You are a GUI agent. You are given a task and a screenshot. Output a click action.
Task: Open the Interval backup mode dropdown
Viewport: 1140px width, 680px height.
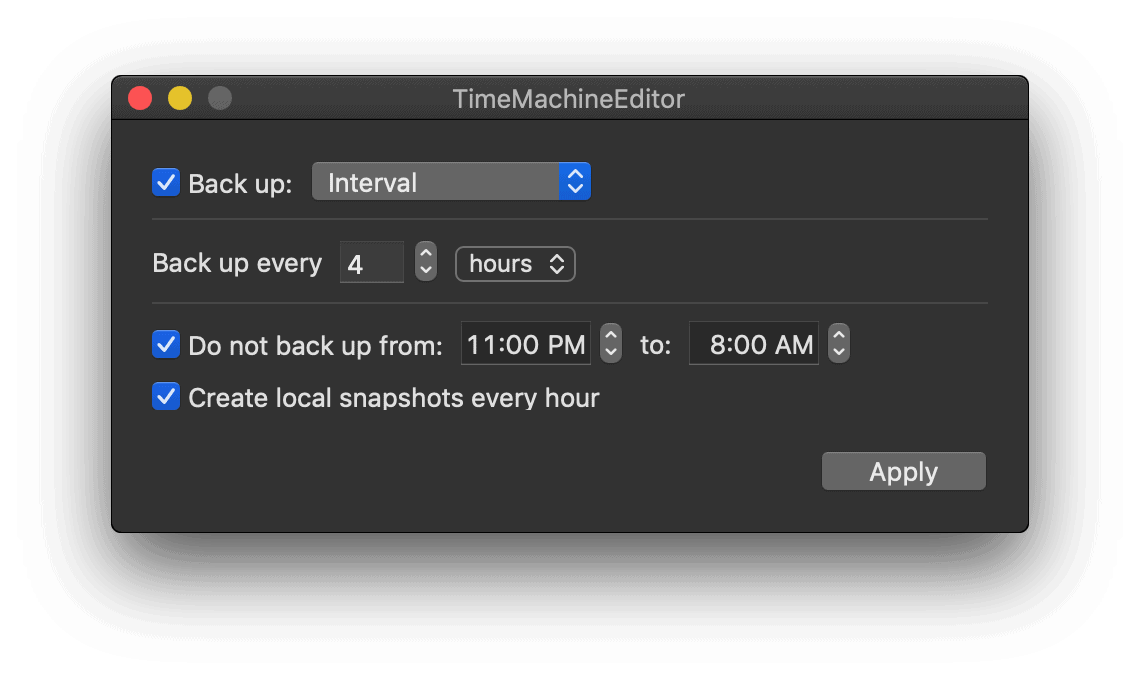pos(451,182)
